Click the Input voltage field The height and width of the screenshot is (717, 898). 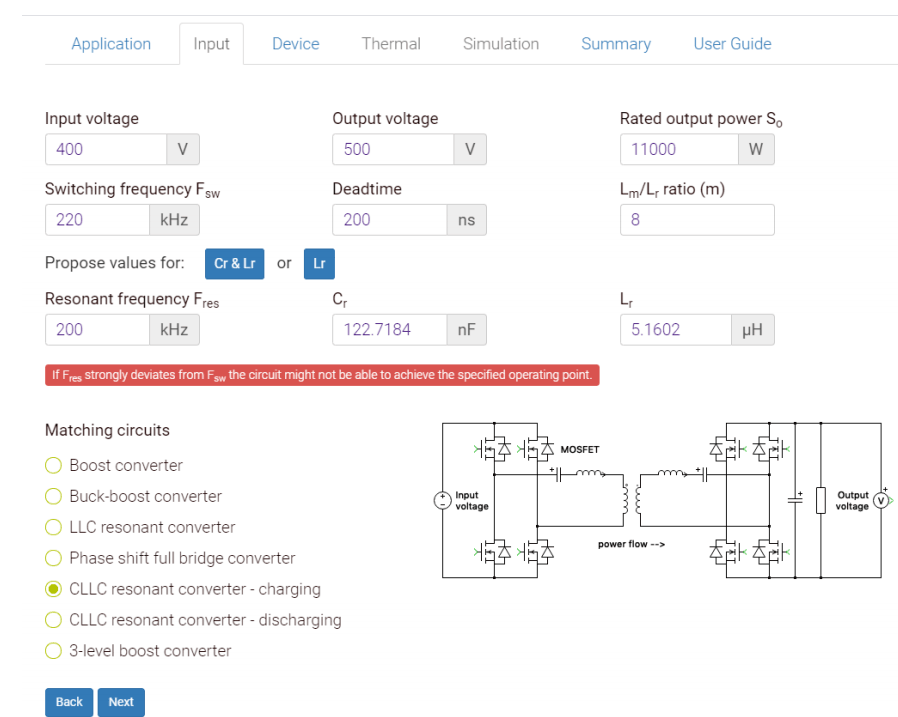105,149
